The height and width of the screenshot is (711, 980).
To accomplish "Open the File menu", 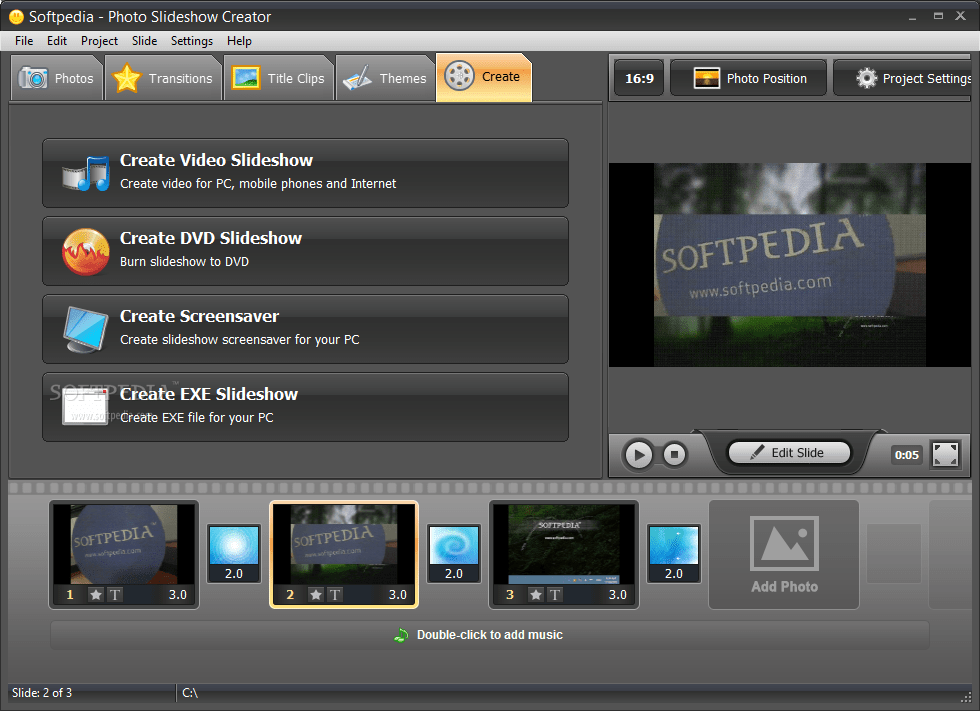I will pos(24,41).
